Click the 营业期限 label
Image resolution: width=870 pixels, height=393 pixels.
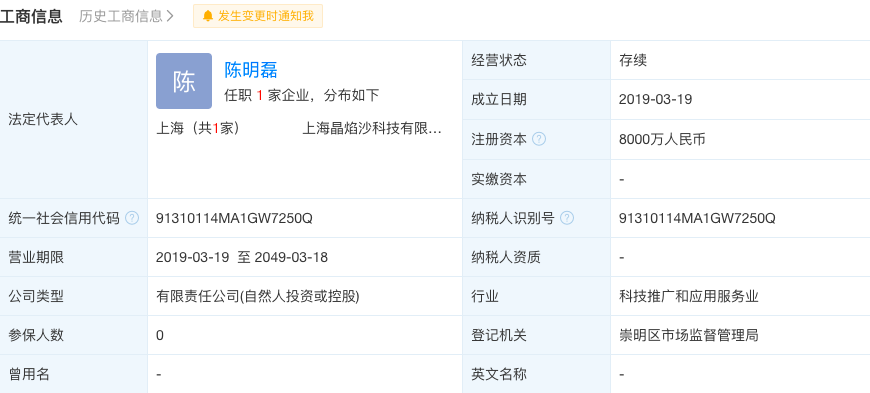point(36,258)
